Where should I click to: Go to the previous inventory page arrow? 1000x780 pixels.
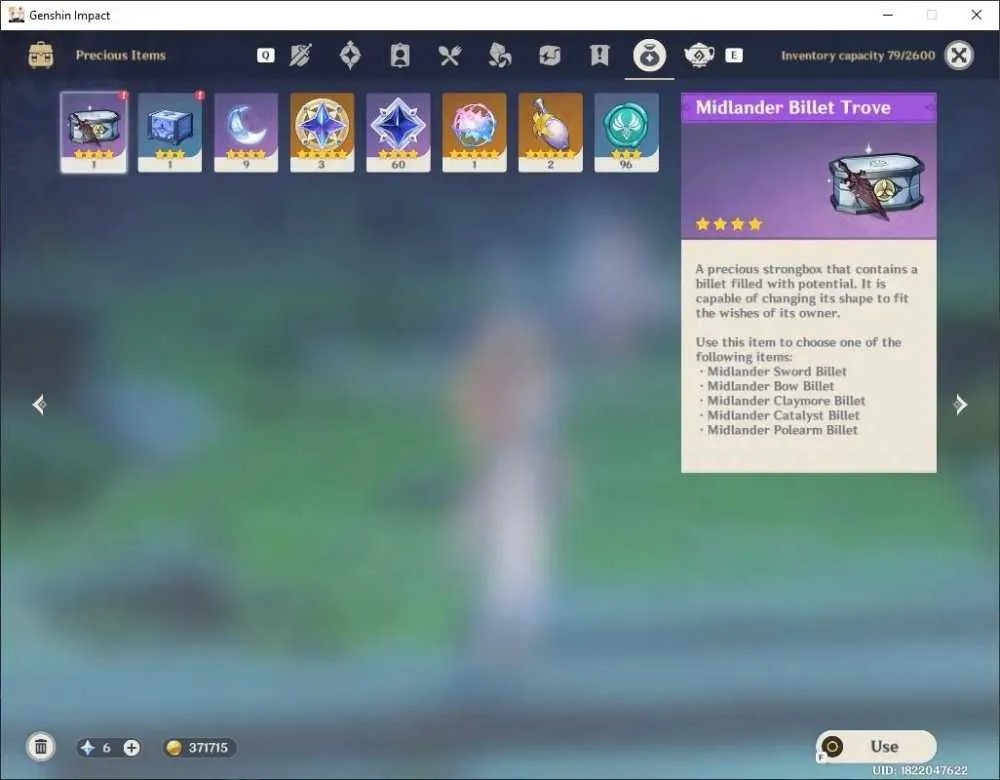39,404
